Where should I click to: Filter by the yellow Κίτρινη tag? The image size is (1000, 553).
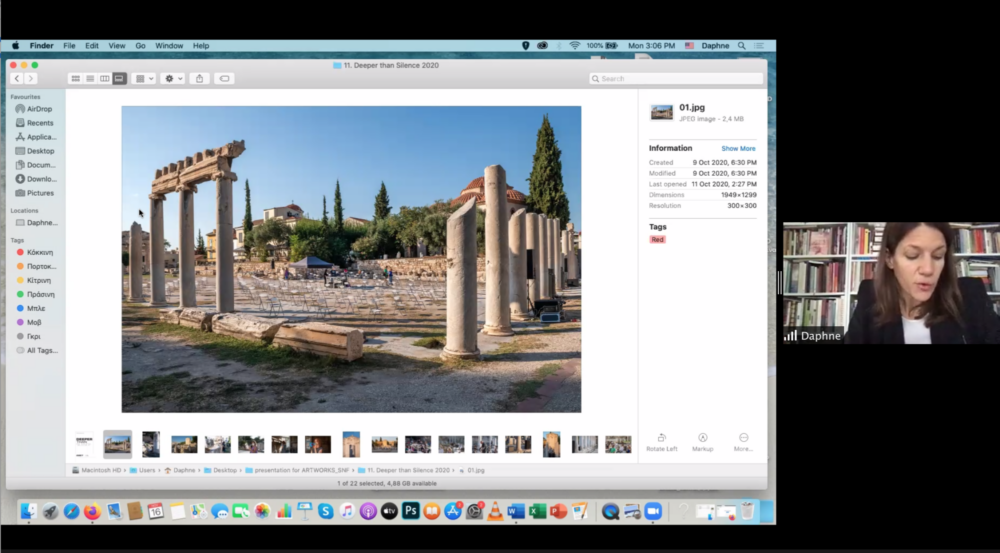35,281
